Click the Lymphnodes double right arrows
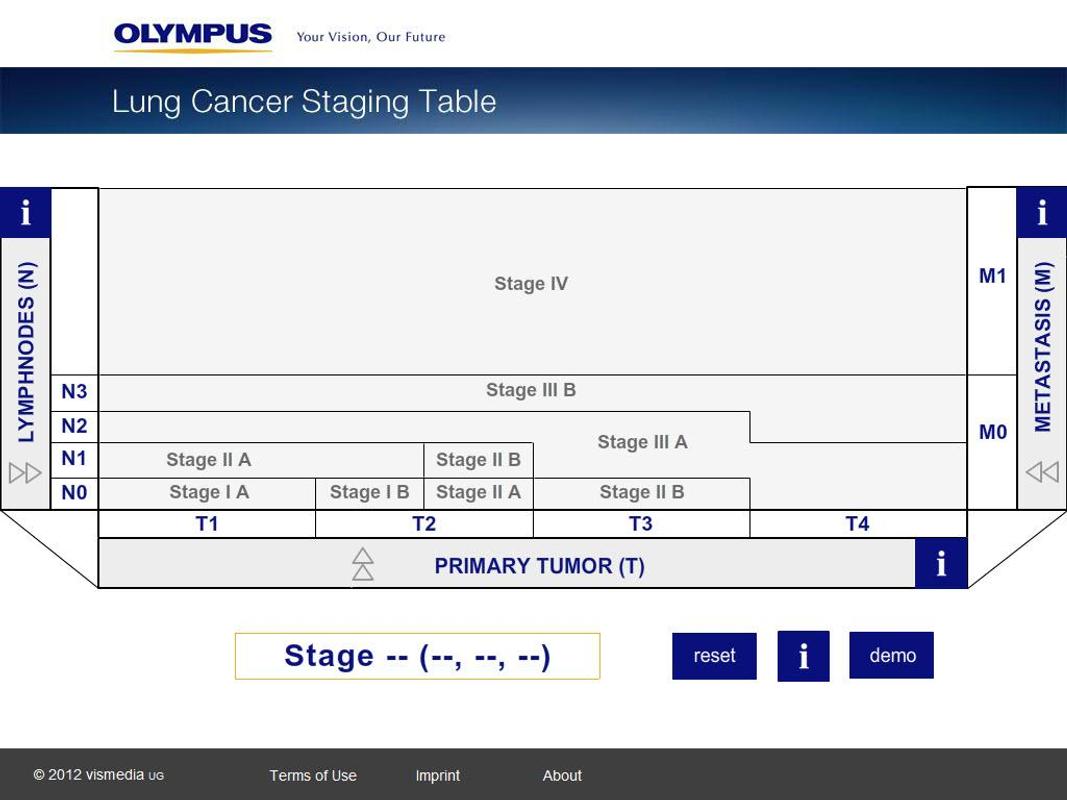 [25, 473]
